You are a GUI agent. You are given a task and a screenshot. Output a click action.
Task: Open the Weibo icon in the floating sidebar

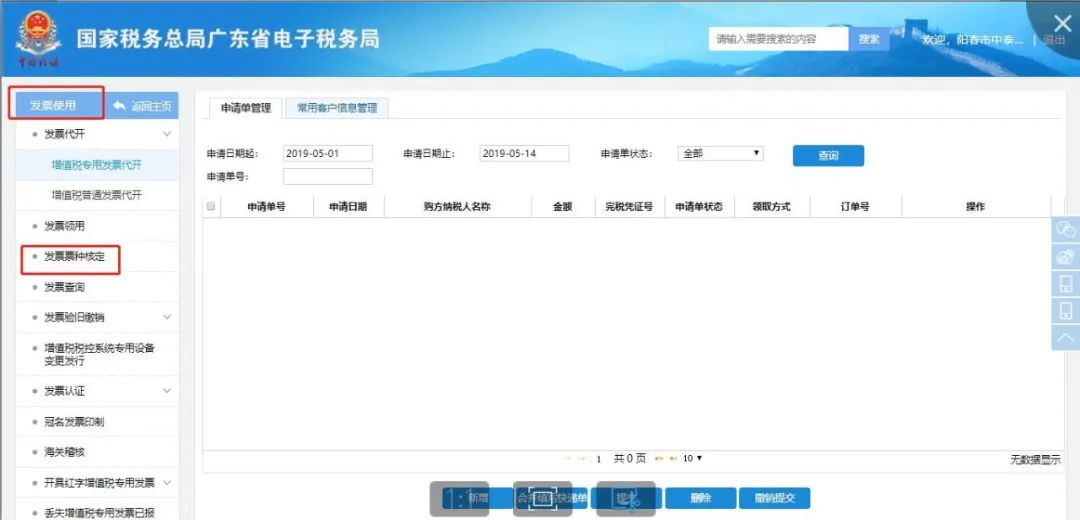(1066, 257)
